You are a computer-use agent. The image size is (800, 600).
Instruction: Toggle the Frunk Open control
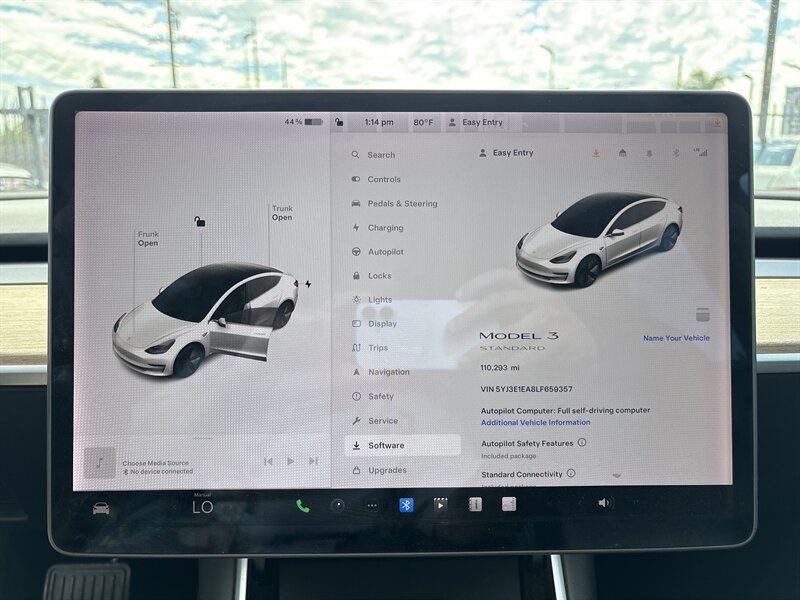pyautogui.click(x=148, y=238)
